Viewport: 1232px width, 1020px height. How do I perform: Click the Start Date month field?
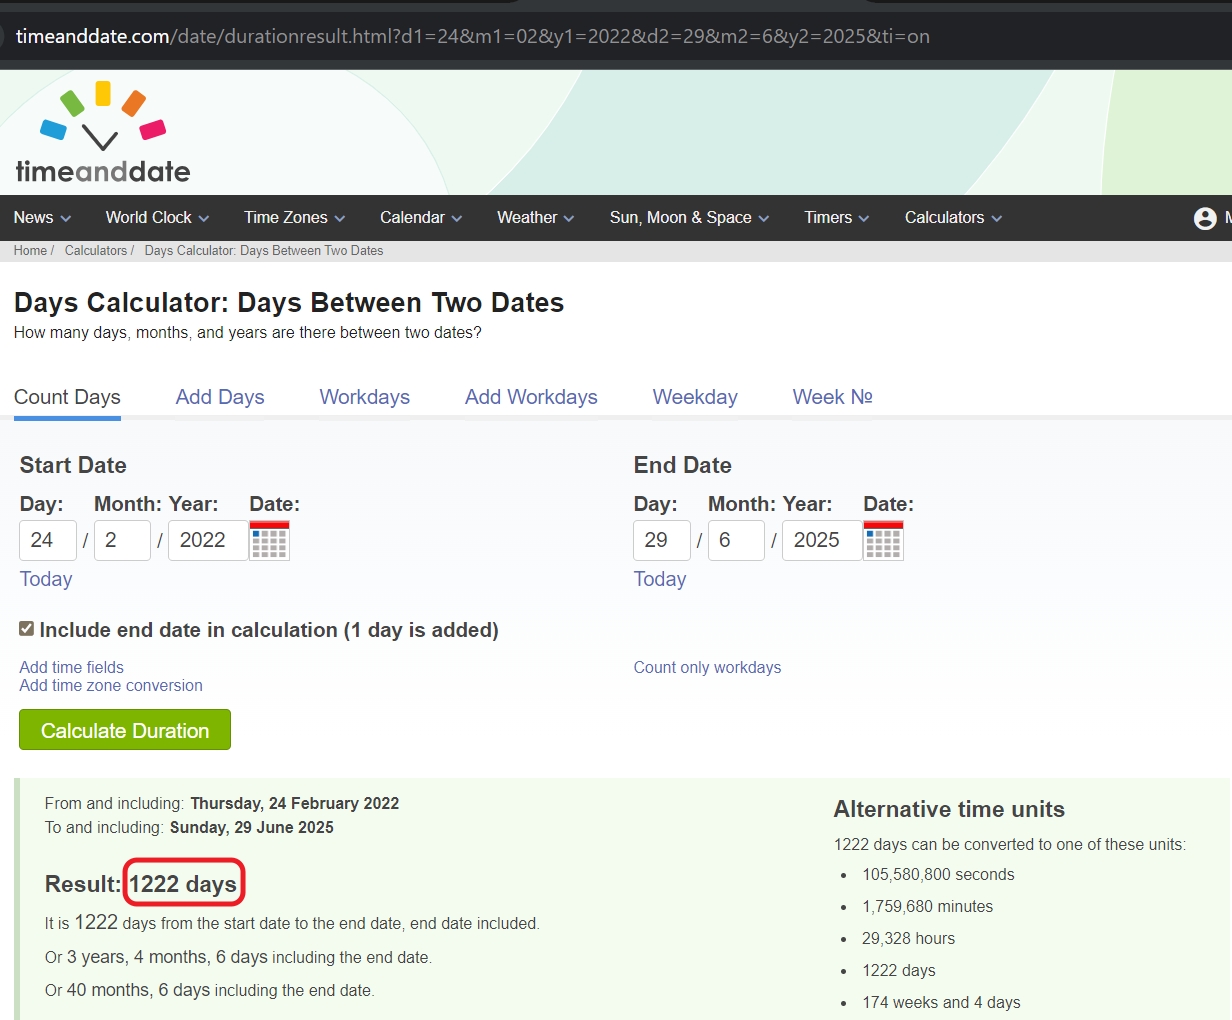[x=122, y=540]
